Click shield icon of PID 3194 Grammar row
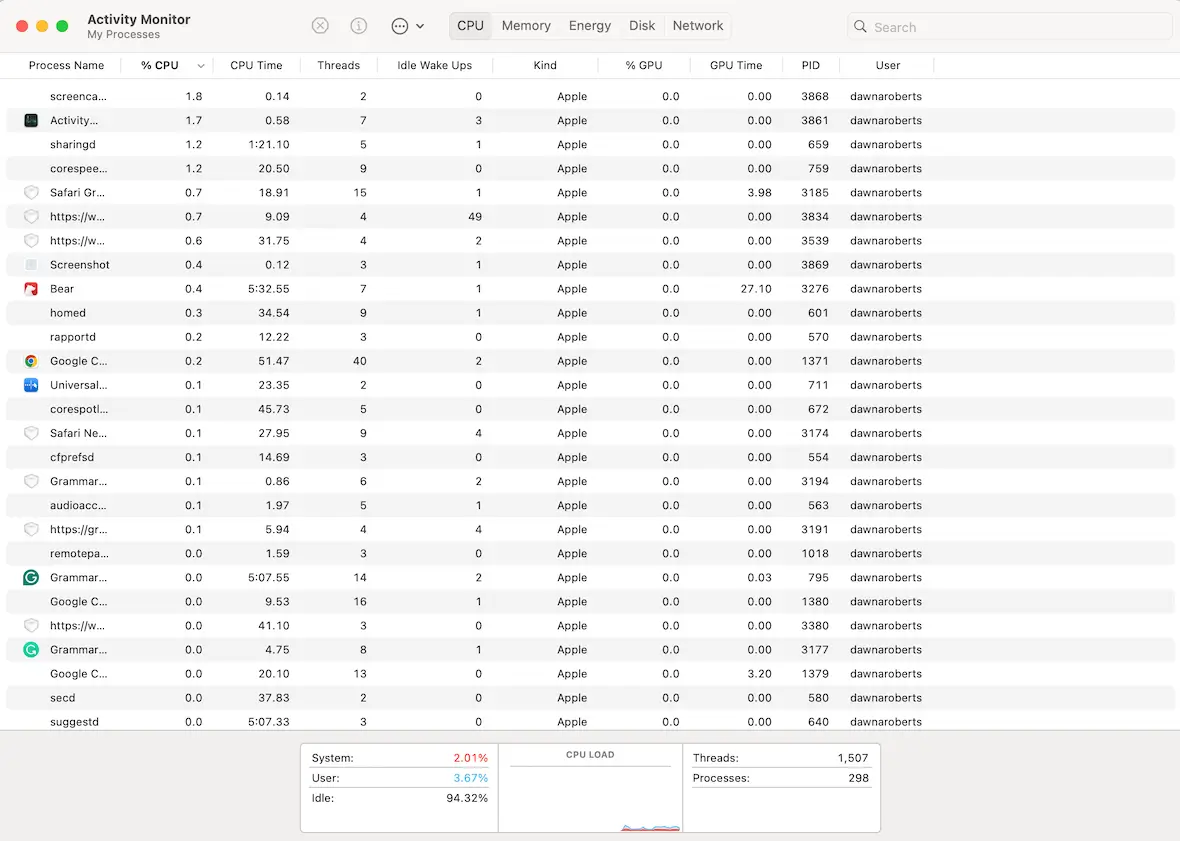The height and width of the screenshot is (841, 1180). coord(31,481)
